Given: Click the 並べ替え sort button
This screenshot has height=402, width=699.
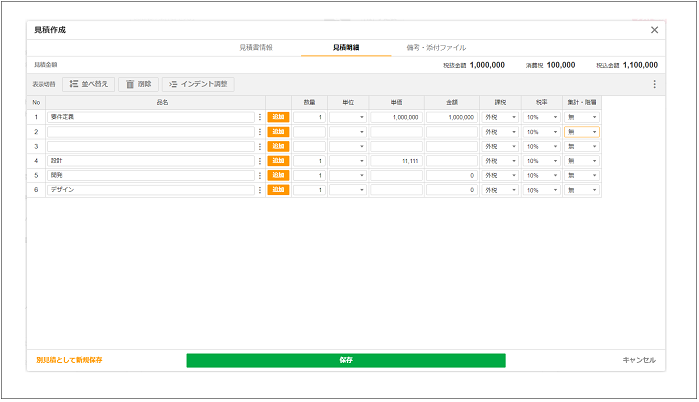Looking at the screenshot, I should (89, 84).
